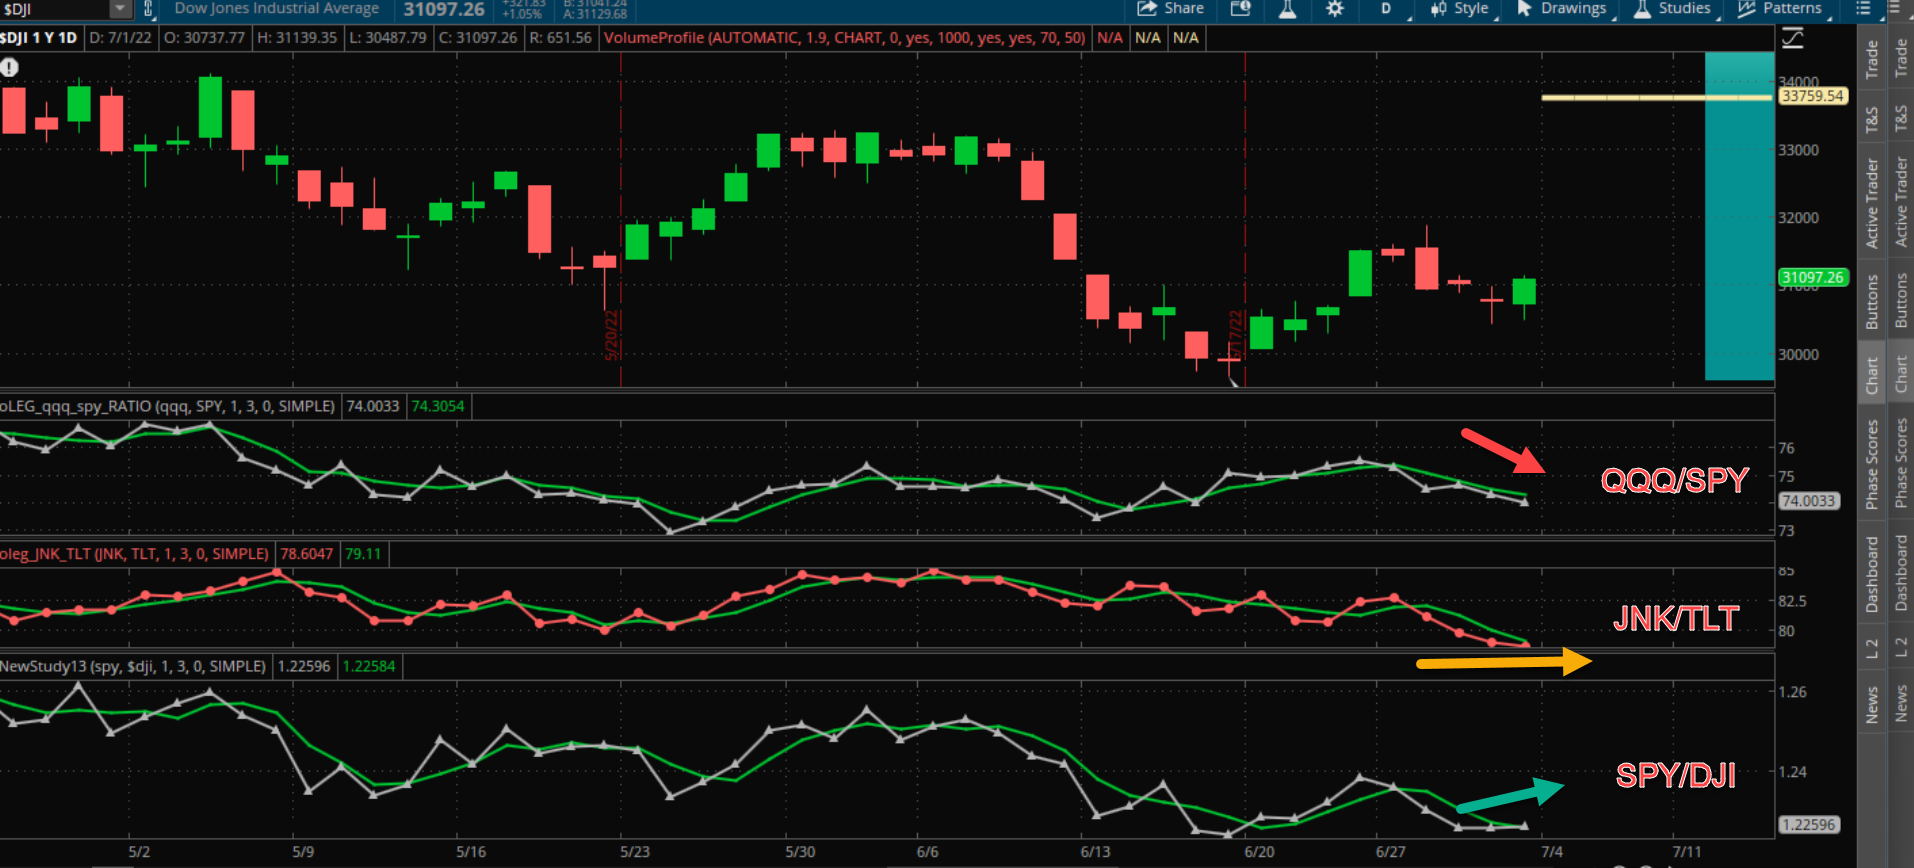
Task: Click the 33759.54 price level bubble
Action: 1813,96
